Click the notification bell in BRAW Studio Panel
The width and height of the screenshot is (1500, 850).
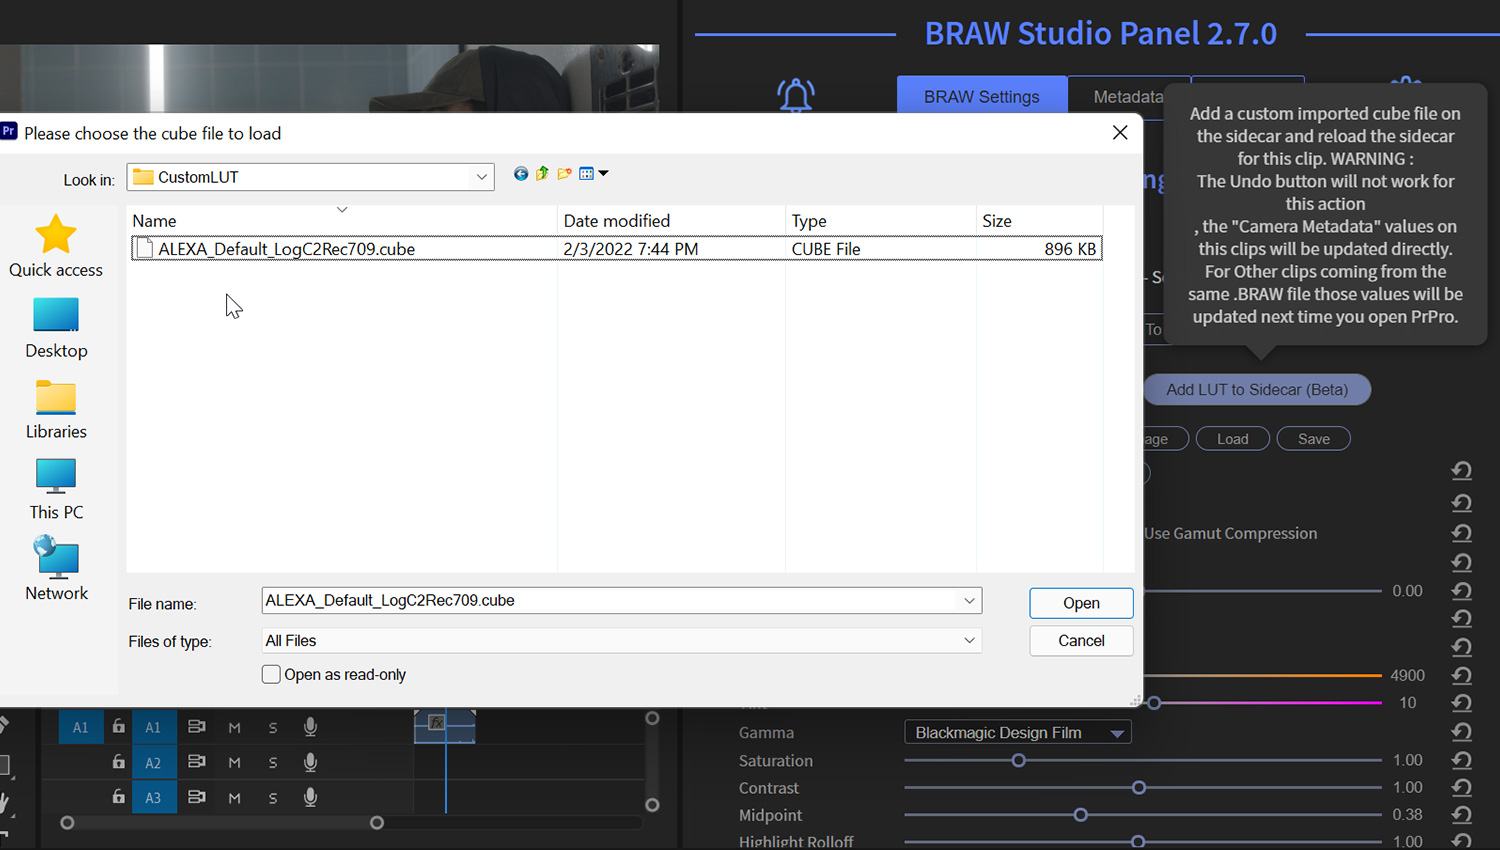(x=795, y=95)
